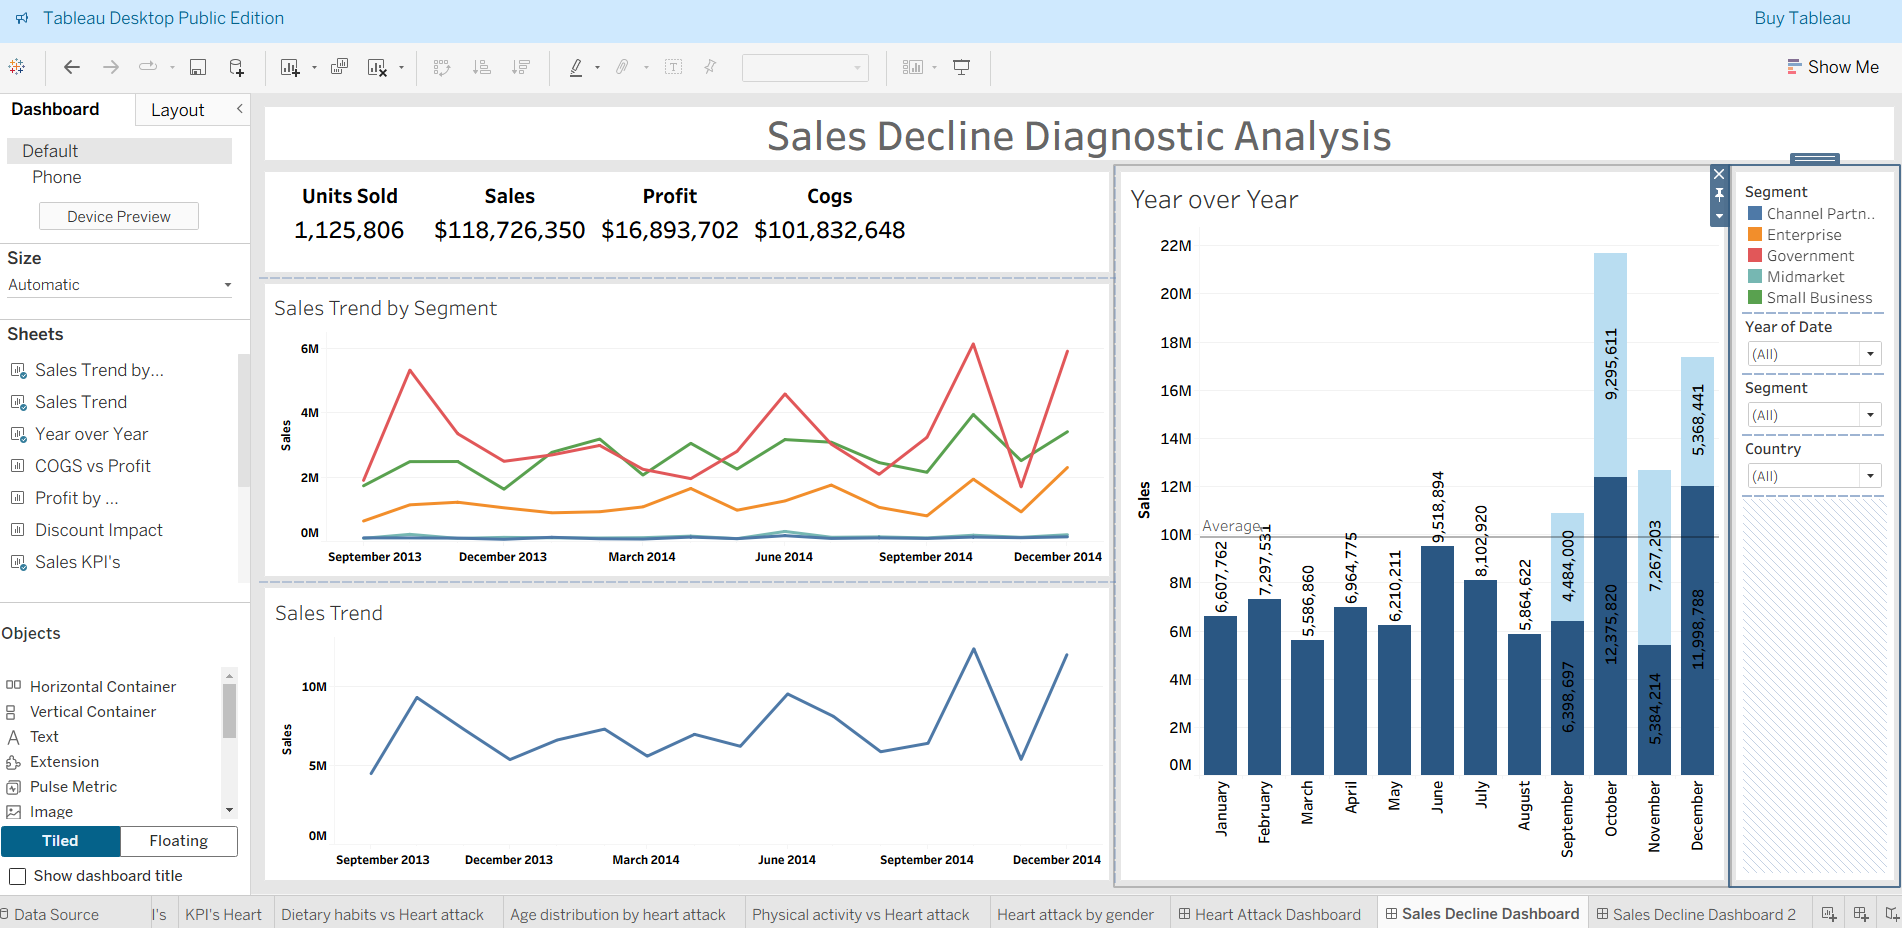
Task: Click the Save disk icon
Action: pos(198,67)
